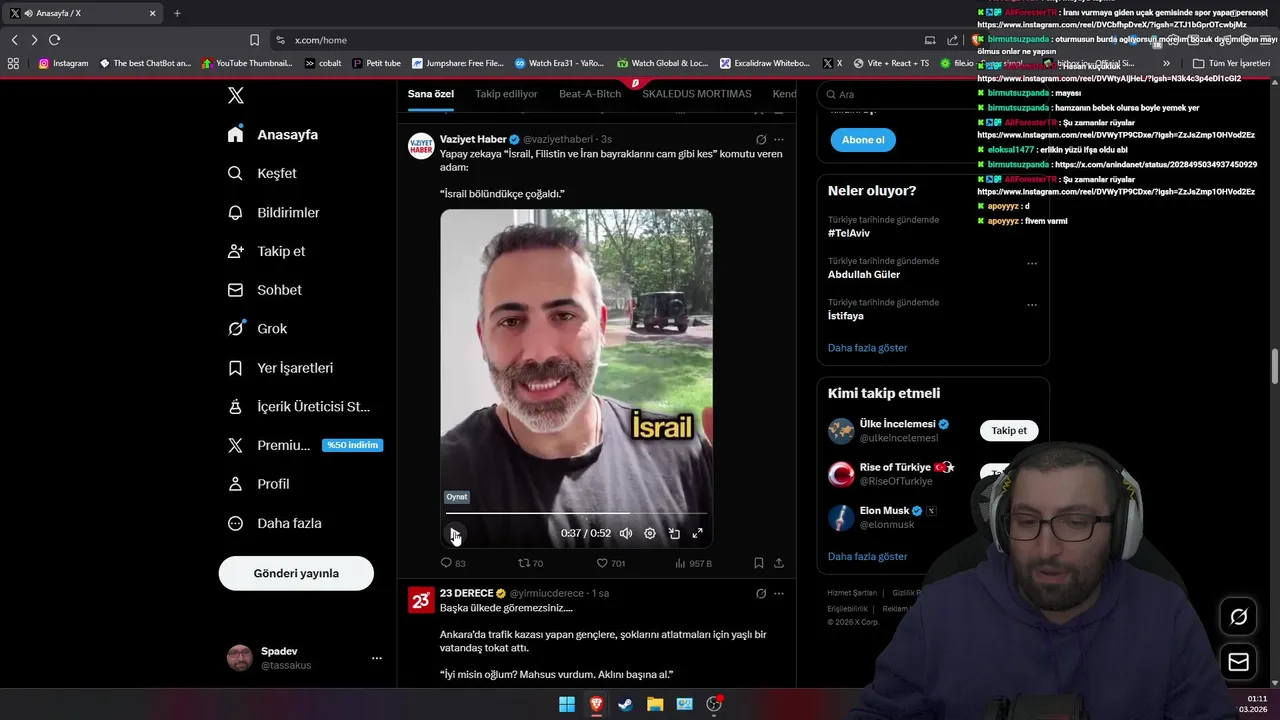This screenshot has height=720, width=1280.
Task: Show more under Neler oluyor
Action: [x=868, y=348]
